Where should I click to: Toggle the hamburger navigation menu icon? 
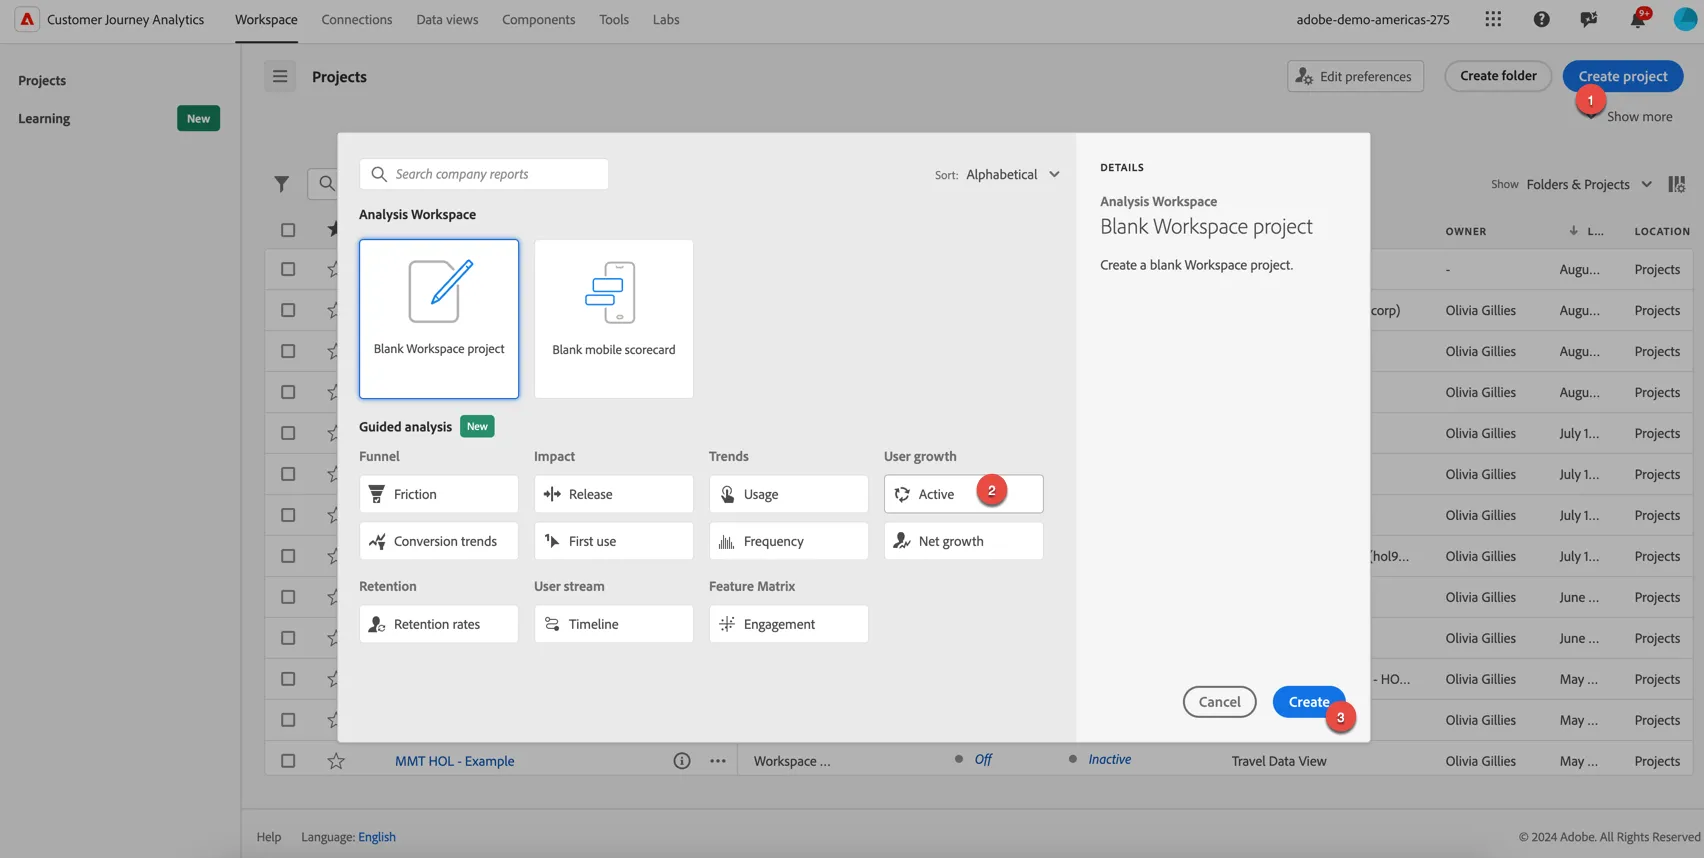point(280,76)
